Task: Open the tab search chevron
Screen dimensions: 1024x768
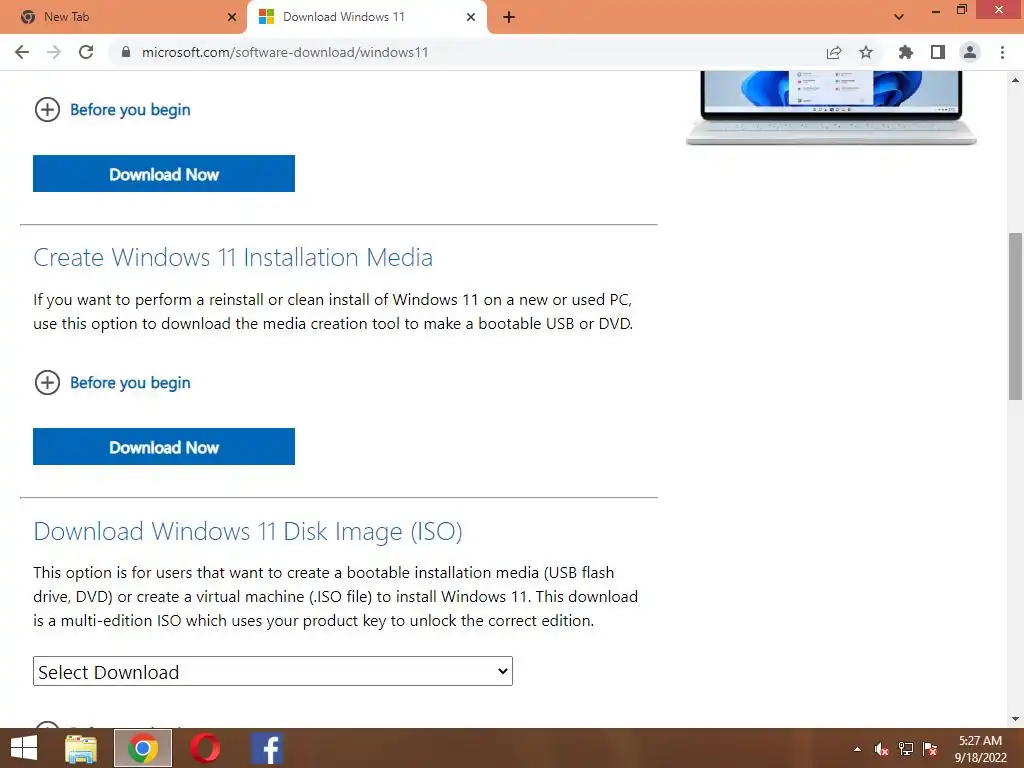Action: (899, 17)
